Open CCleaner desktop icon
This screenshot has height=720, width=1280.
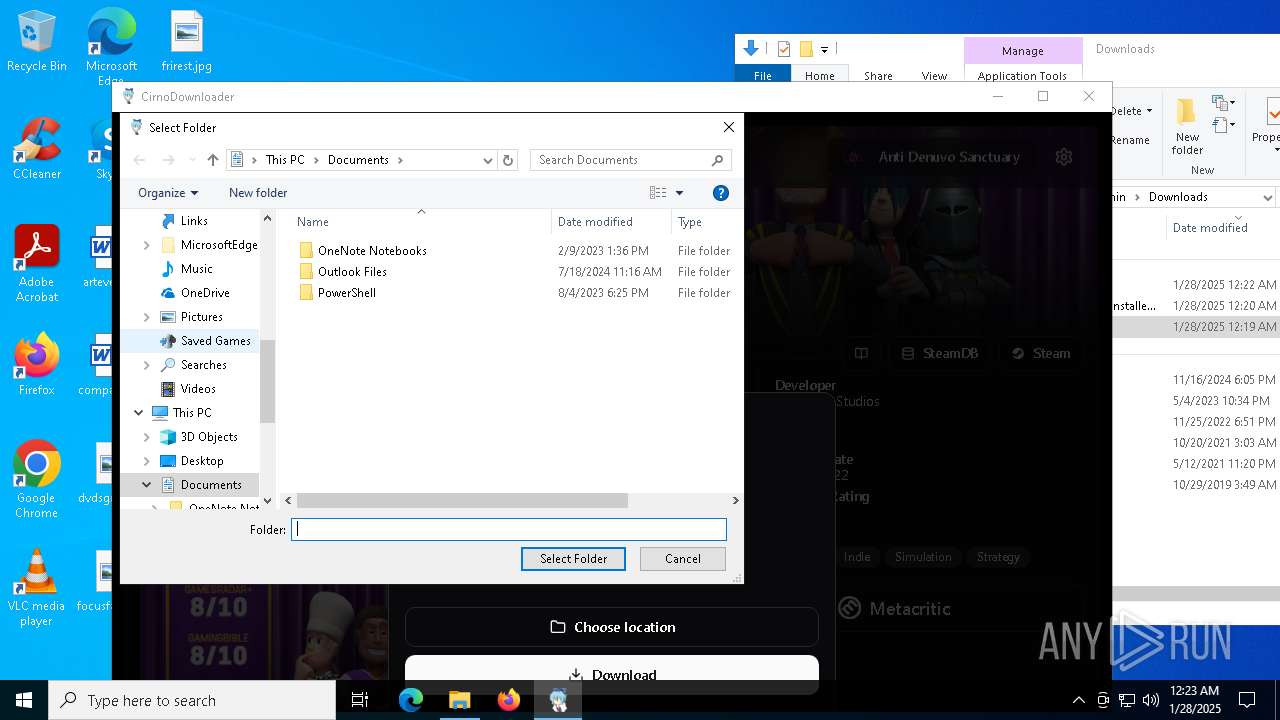(x=37, y=149)
